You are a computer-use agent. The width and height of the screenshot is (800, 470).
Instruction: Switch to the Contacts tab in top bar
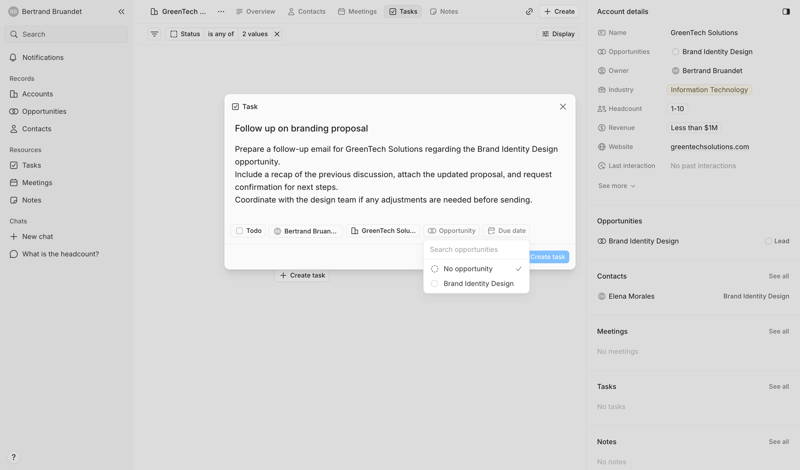(x=306, y=11)
